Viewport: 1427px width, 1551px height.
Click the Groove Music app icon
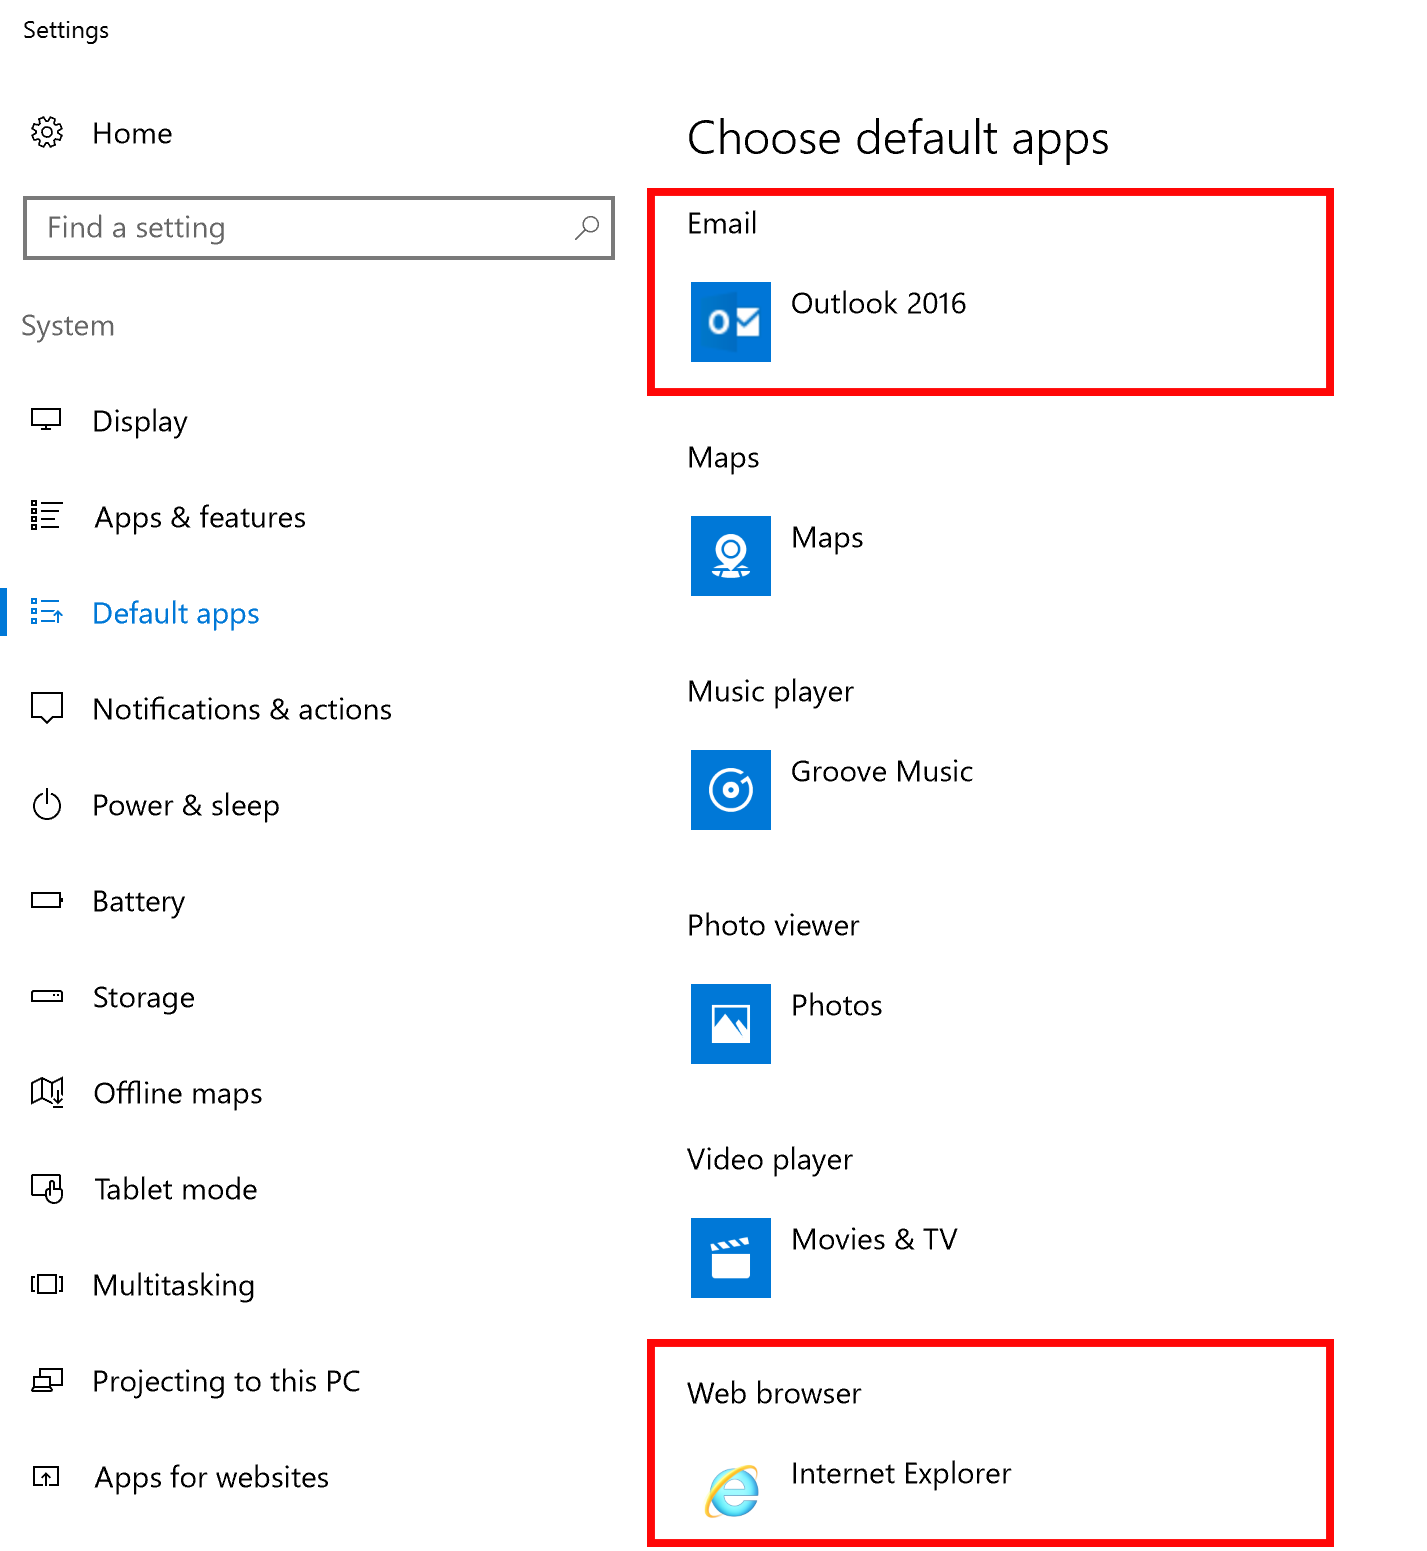coord(731,790)
